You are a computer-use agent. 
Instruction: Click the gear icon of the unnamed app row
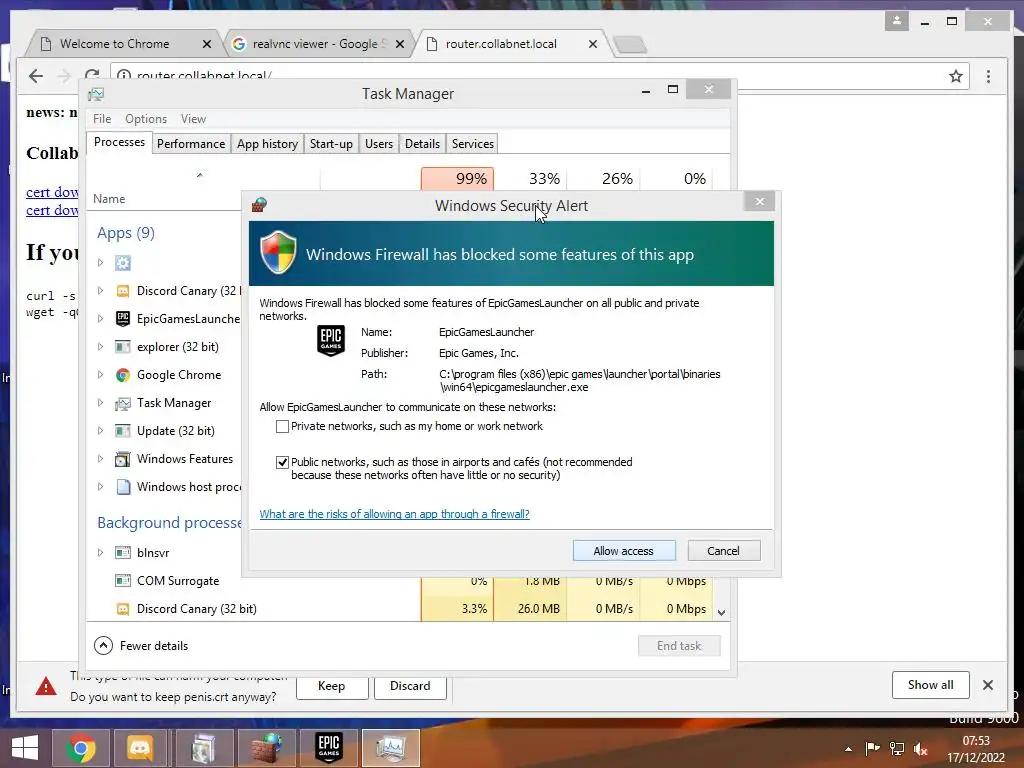(x=123, y=263)
